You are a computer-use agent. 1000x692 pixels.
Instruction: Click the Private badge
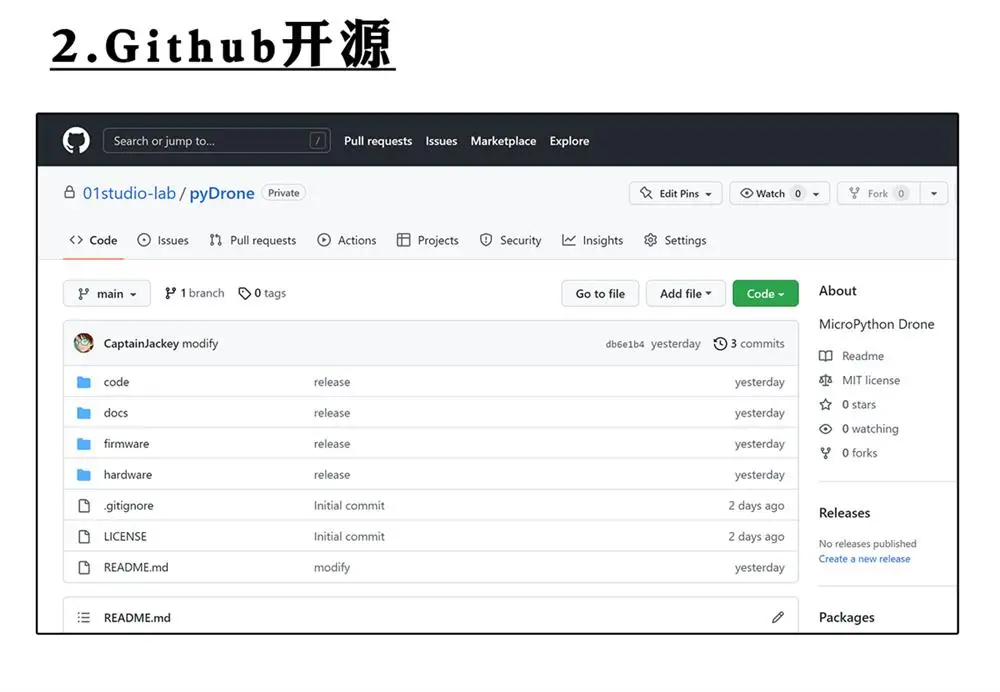[x=284, y=193]
